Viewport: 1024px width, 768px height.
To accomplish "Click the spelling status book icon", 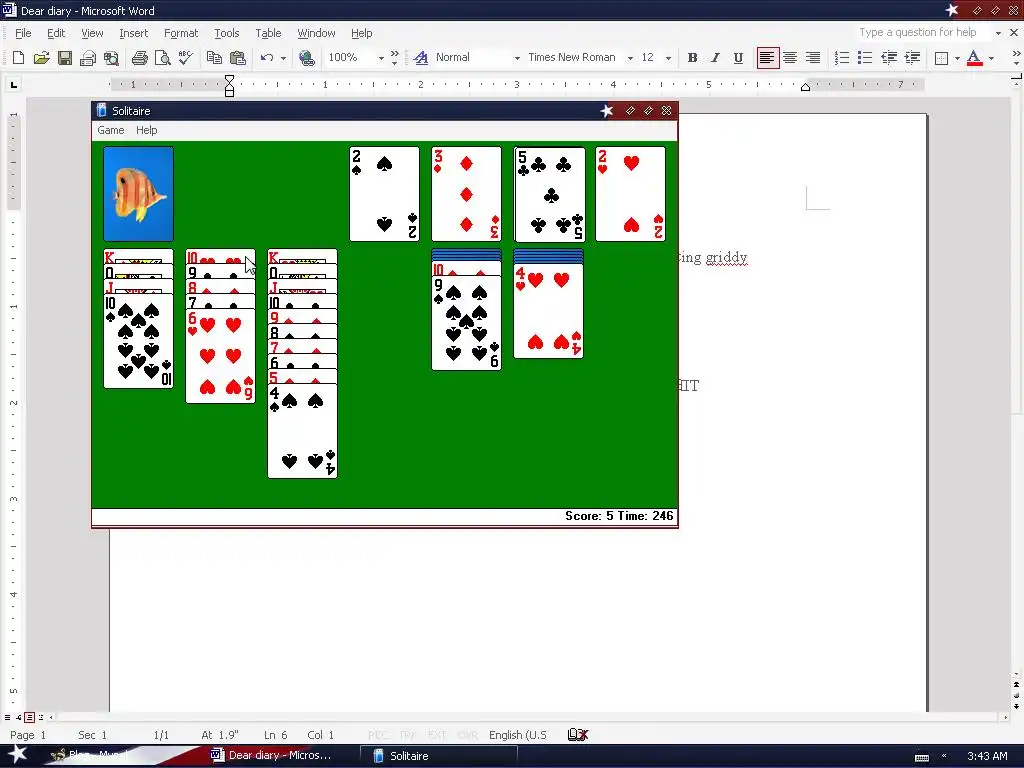I will tap(578, 735).
